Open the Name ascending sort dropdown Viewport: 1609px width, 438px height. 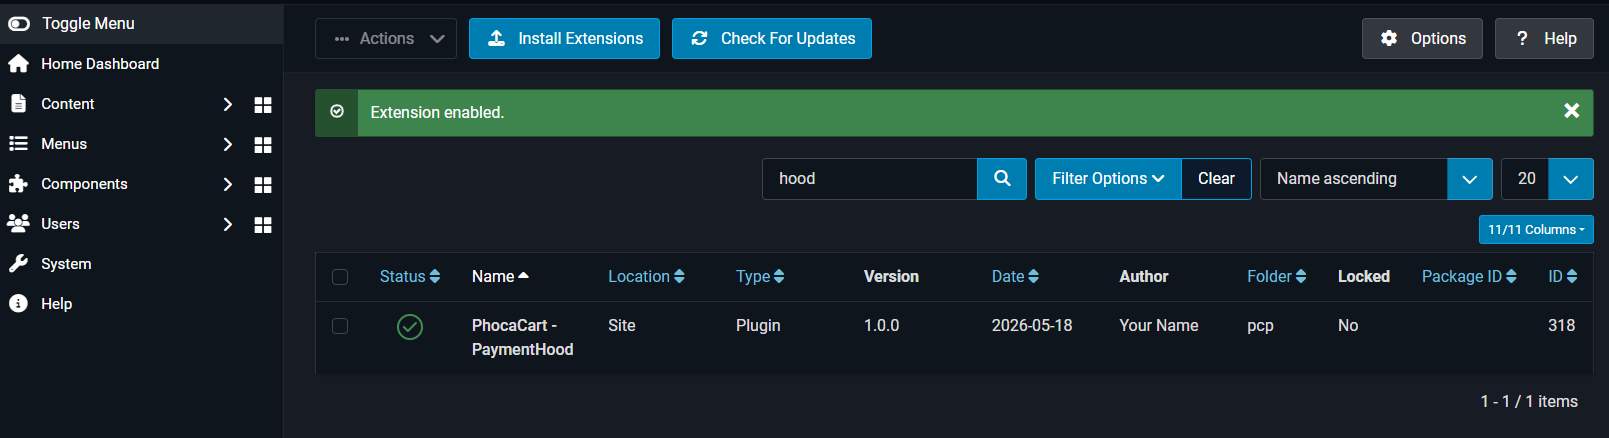[1376, 179]
